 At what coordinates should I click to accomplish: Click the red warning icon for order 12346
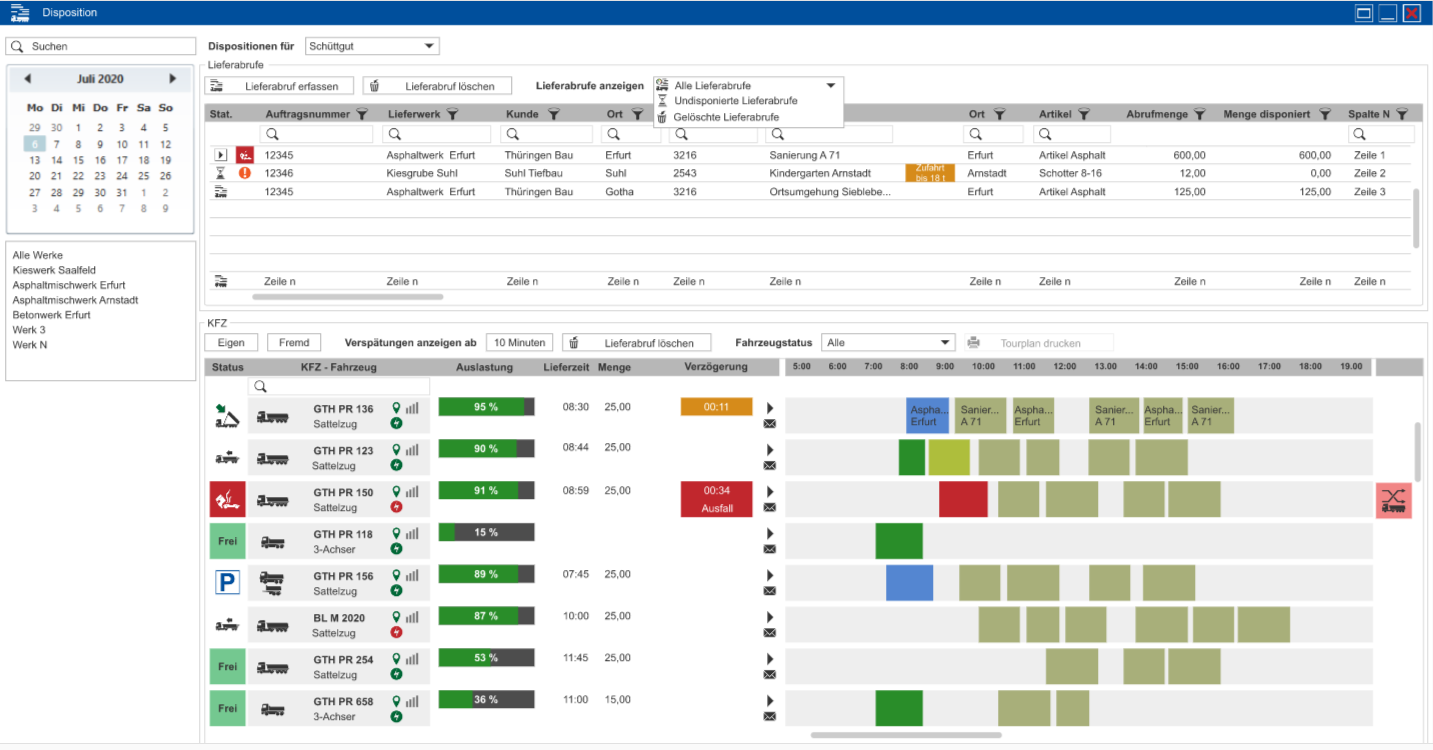coord(245,173)
